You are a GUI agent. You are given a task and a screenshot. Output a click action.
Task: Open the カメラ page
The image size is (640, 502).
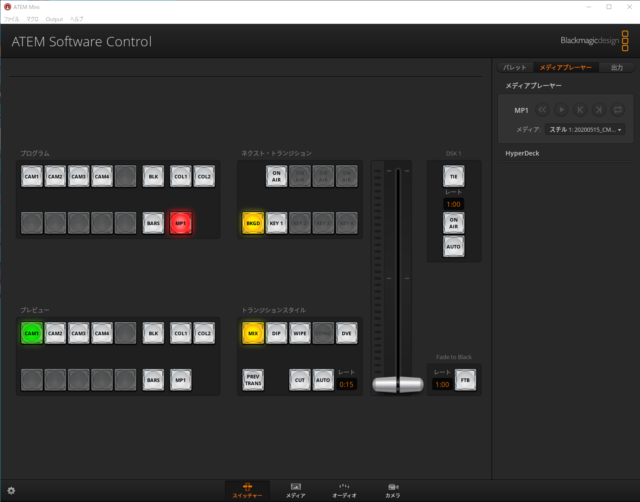coord(393,491)
